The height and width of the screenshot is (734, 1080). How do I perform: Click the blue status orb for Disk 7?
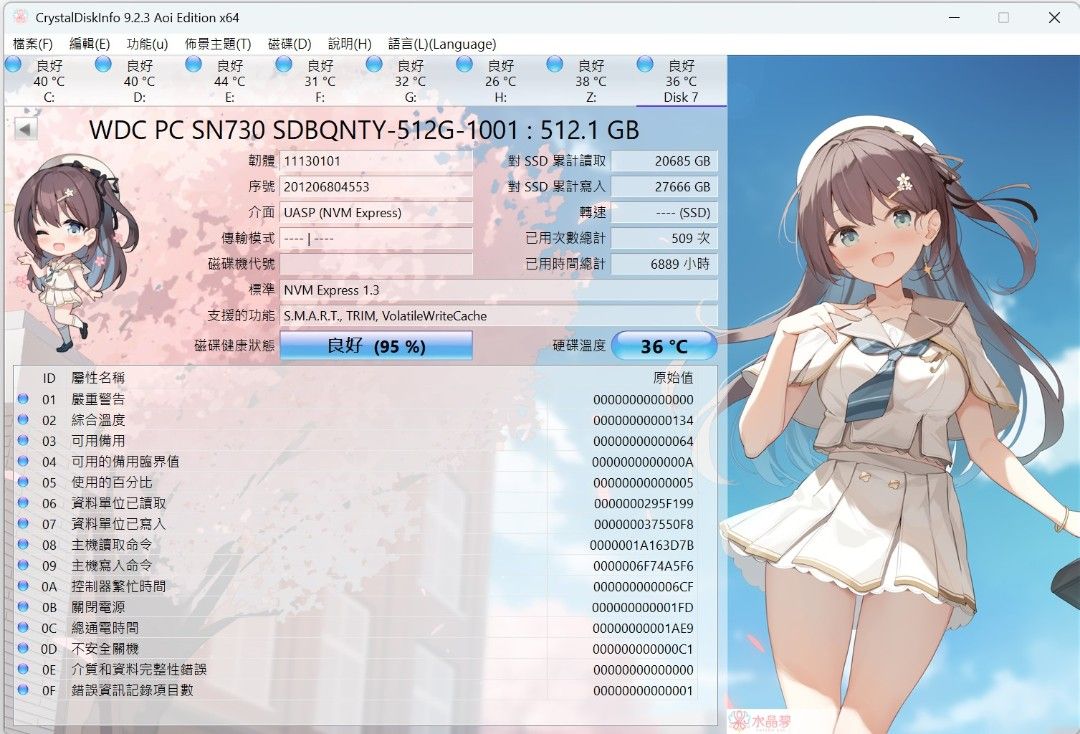(x=645, y=64)
